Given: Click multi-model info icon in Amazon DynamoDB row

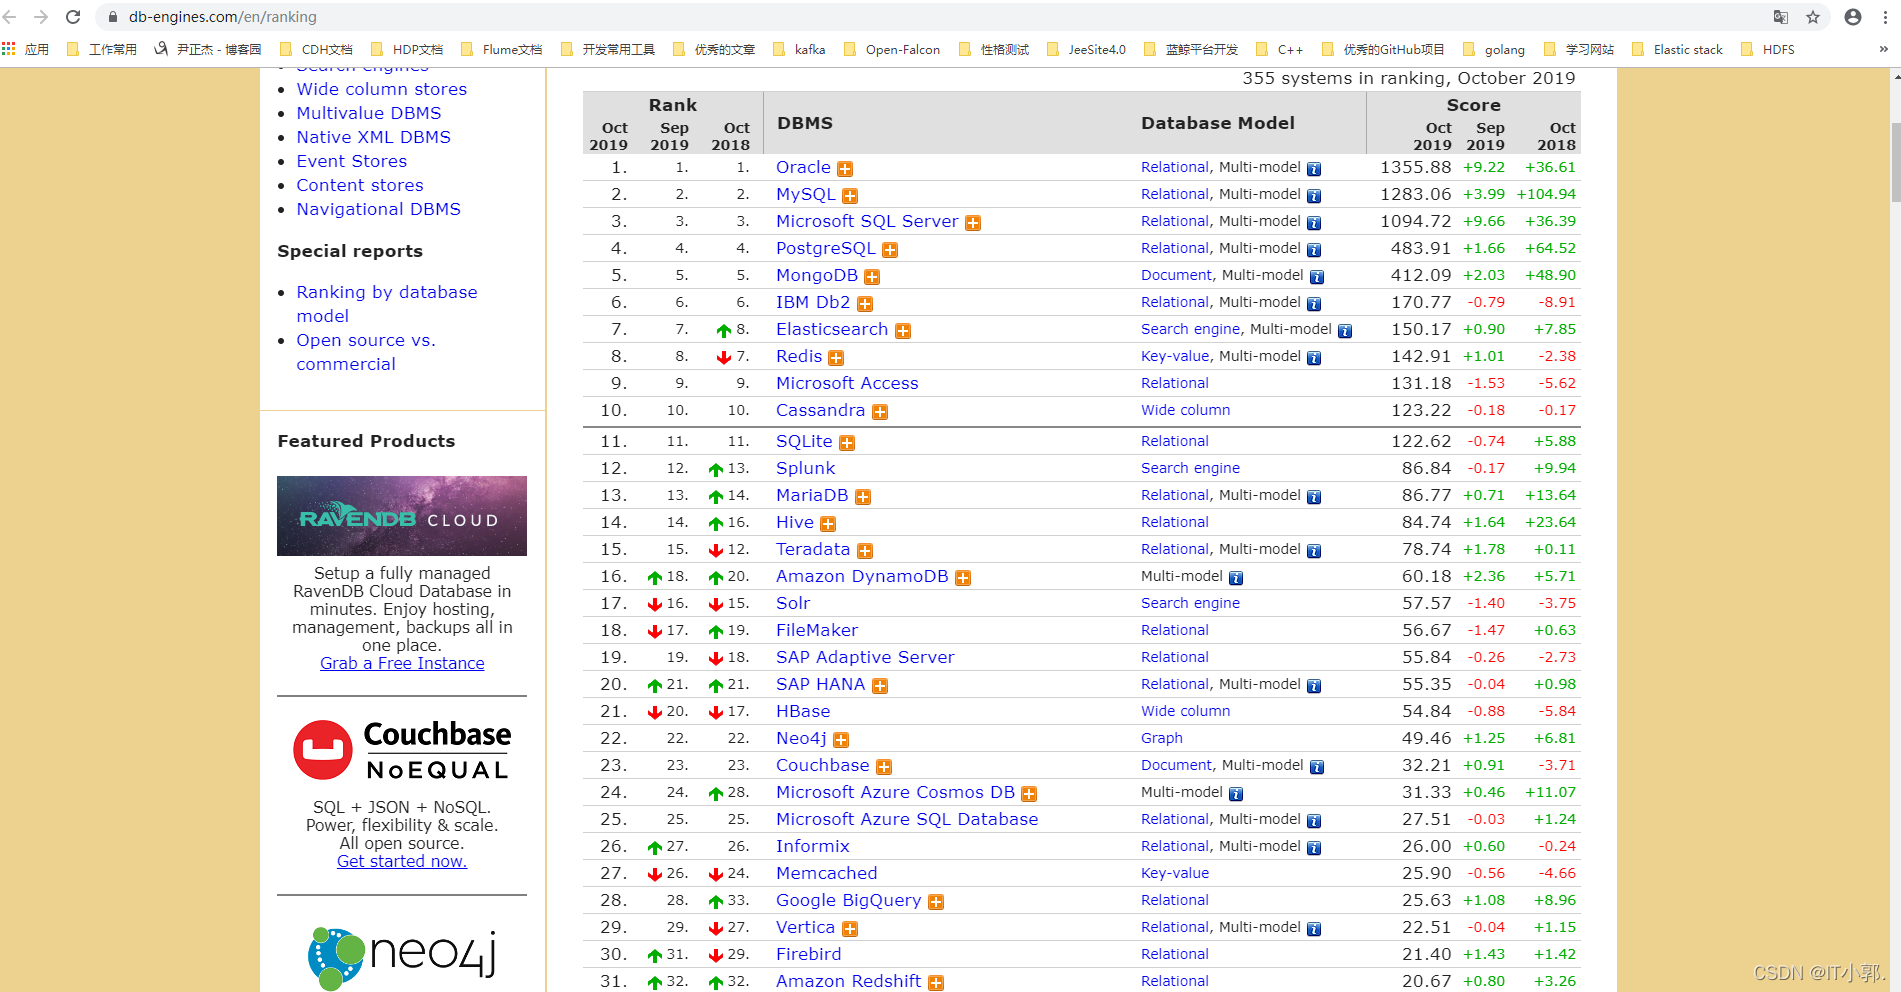Looking at the screenshot, I should [x=1236, y=578].
